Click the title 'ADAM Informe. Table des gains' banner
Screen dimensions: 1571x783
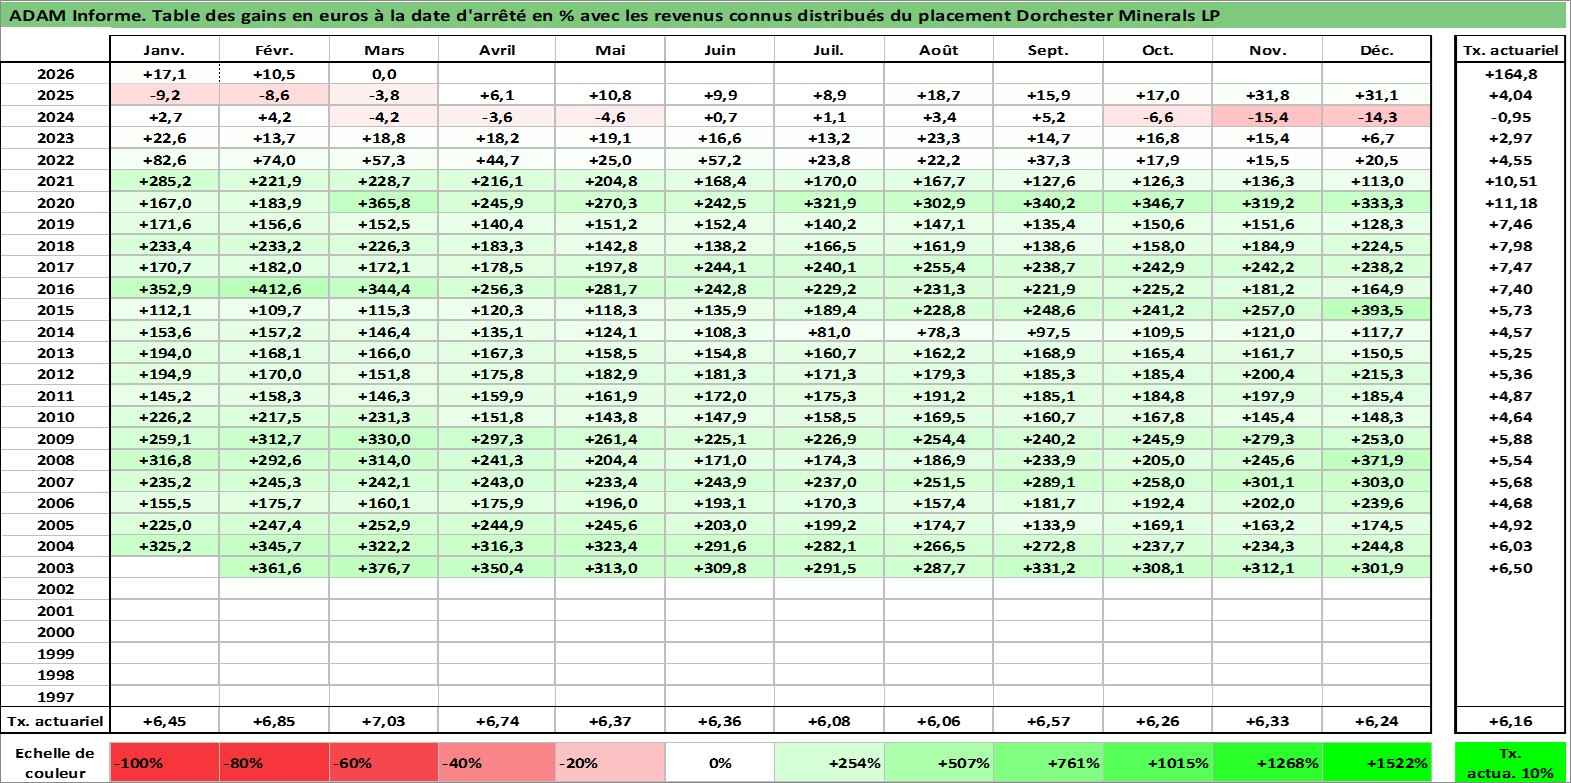(784, 15)
